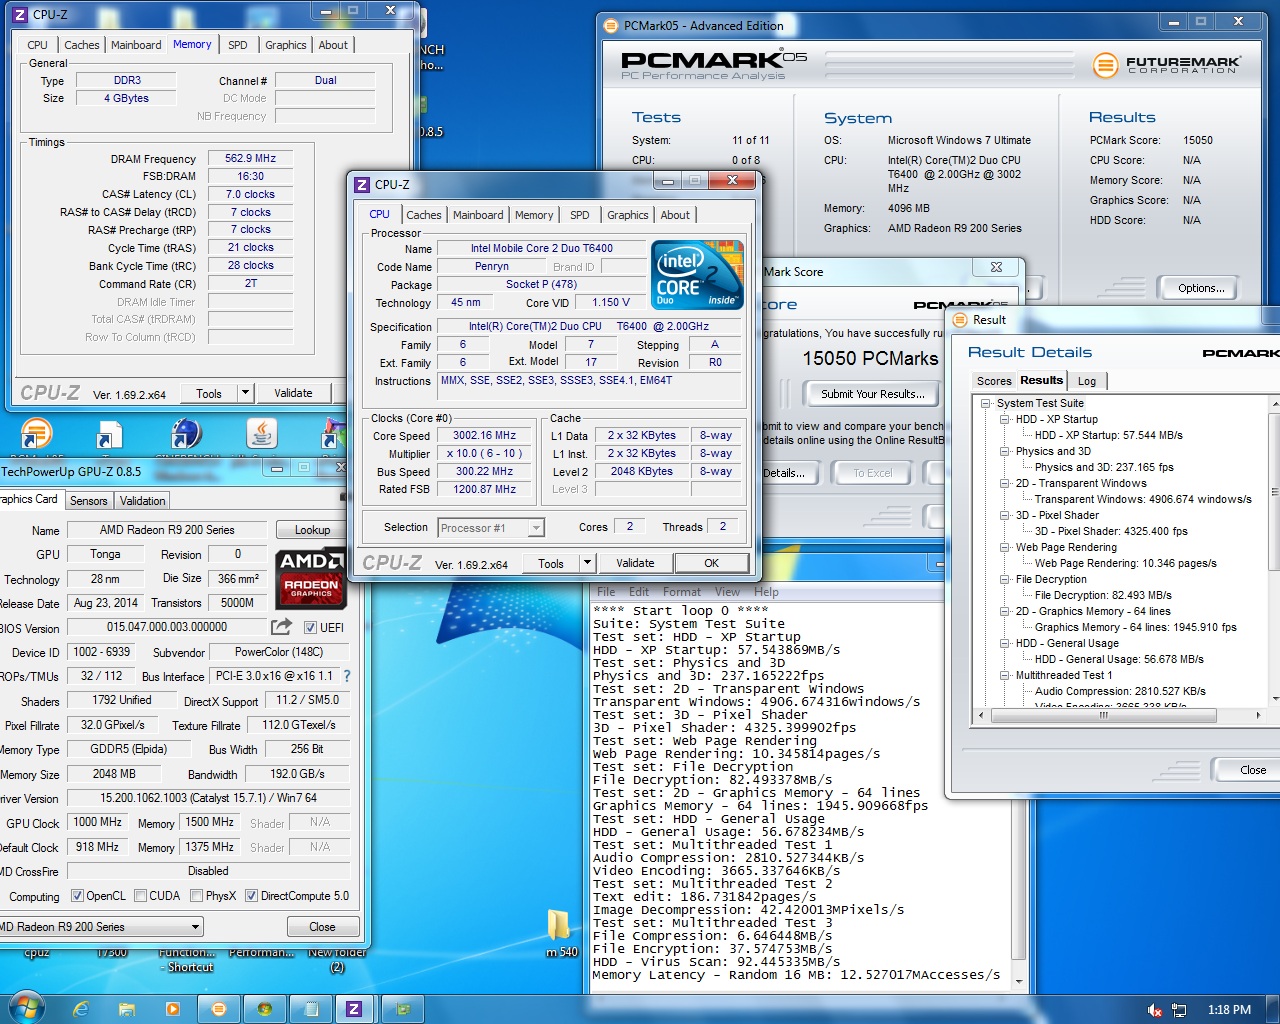This screenshot has width=1280, height=1024.
Task: Open Windows Media Player from the taskbar
Action: (x=173, y=1009)
